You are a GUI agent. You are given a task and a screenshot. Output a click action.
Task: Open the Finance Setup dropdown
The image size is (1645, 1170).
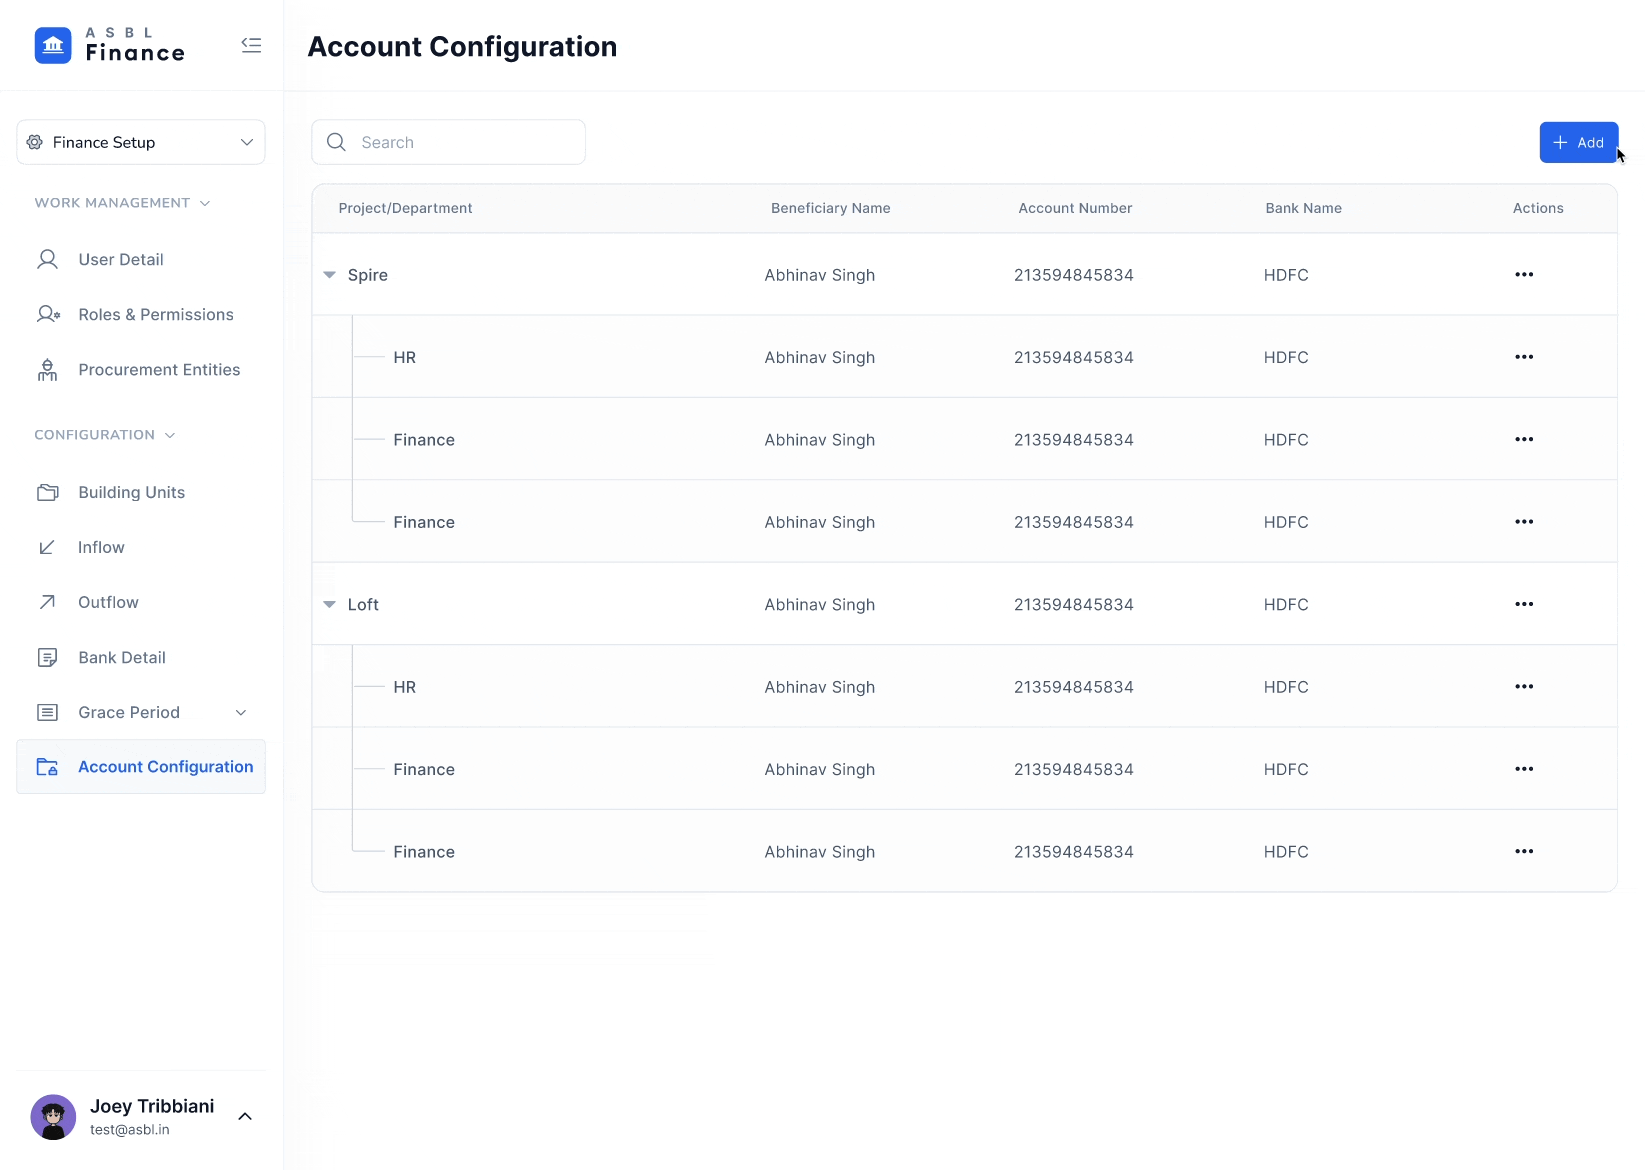[141, 142]
